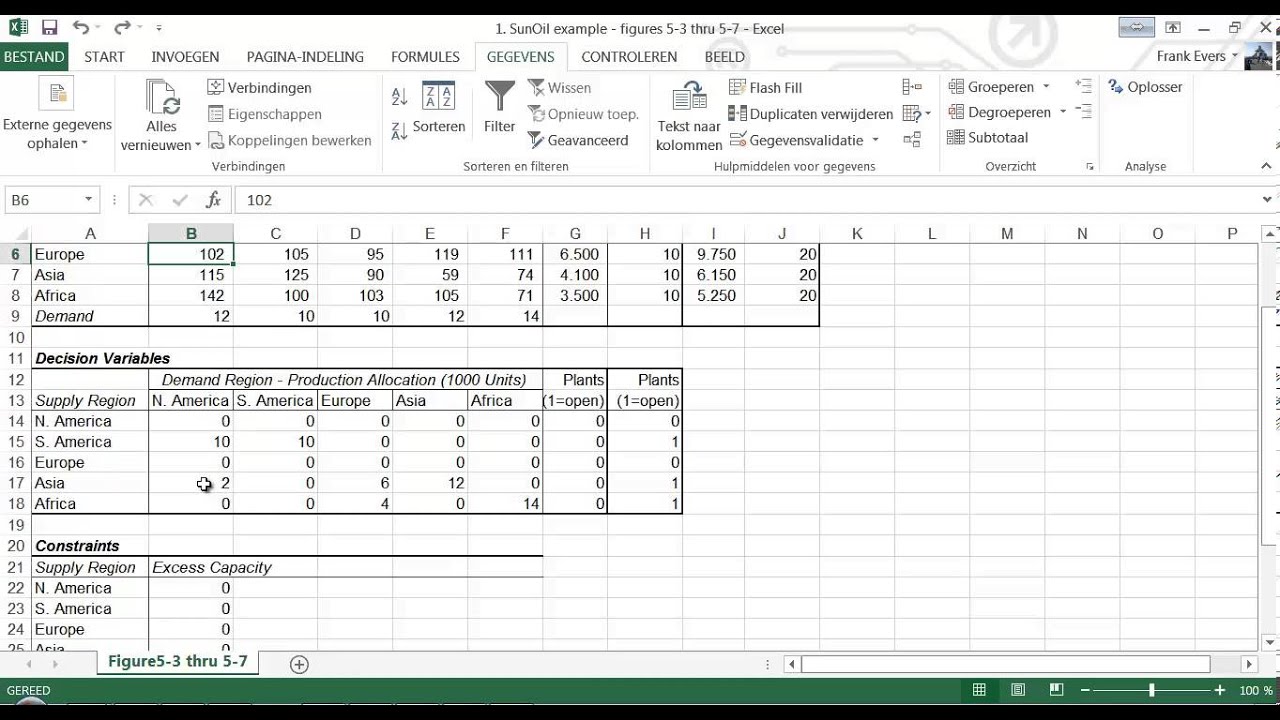
Task: Click Tekst naar kolommen
Action: (689, 116)
